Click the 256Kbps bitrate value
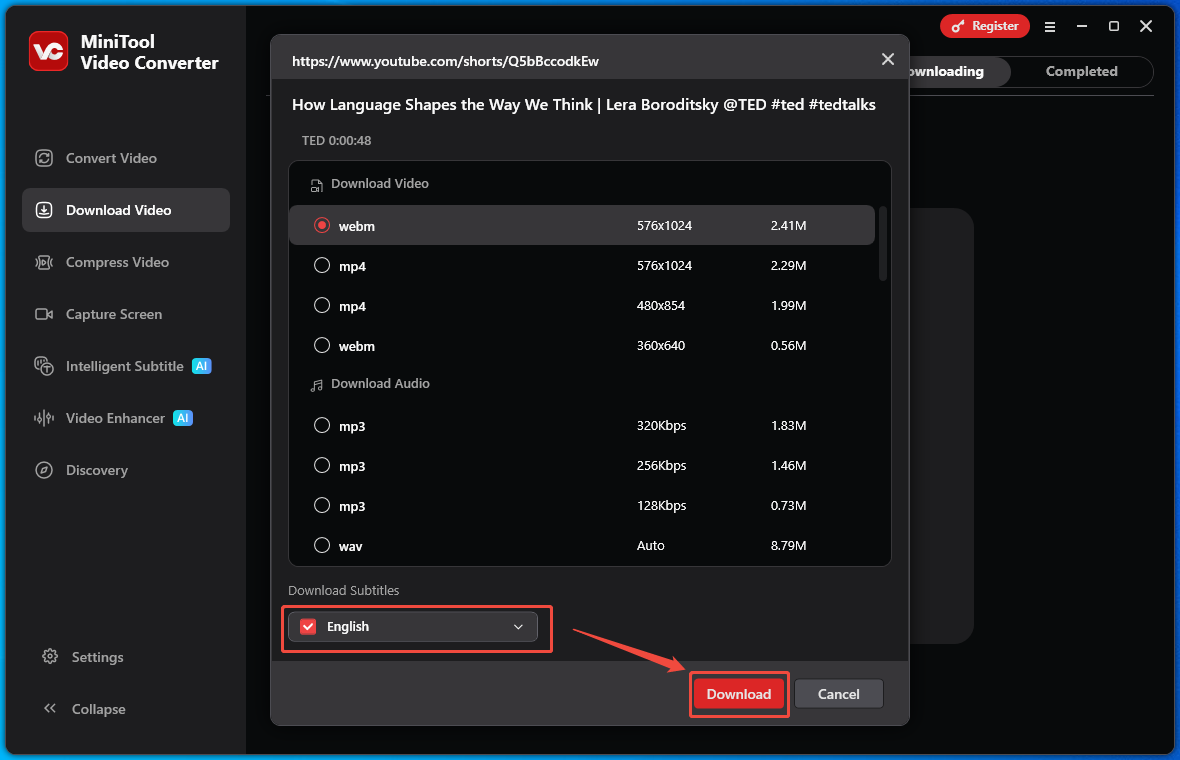 point(661,465)
